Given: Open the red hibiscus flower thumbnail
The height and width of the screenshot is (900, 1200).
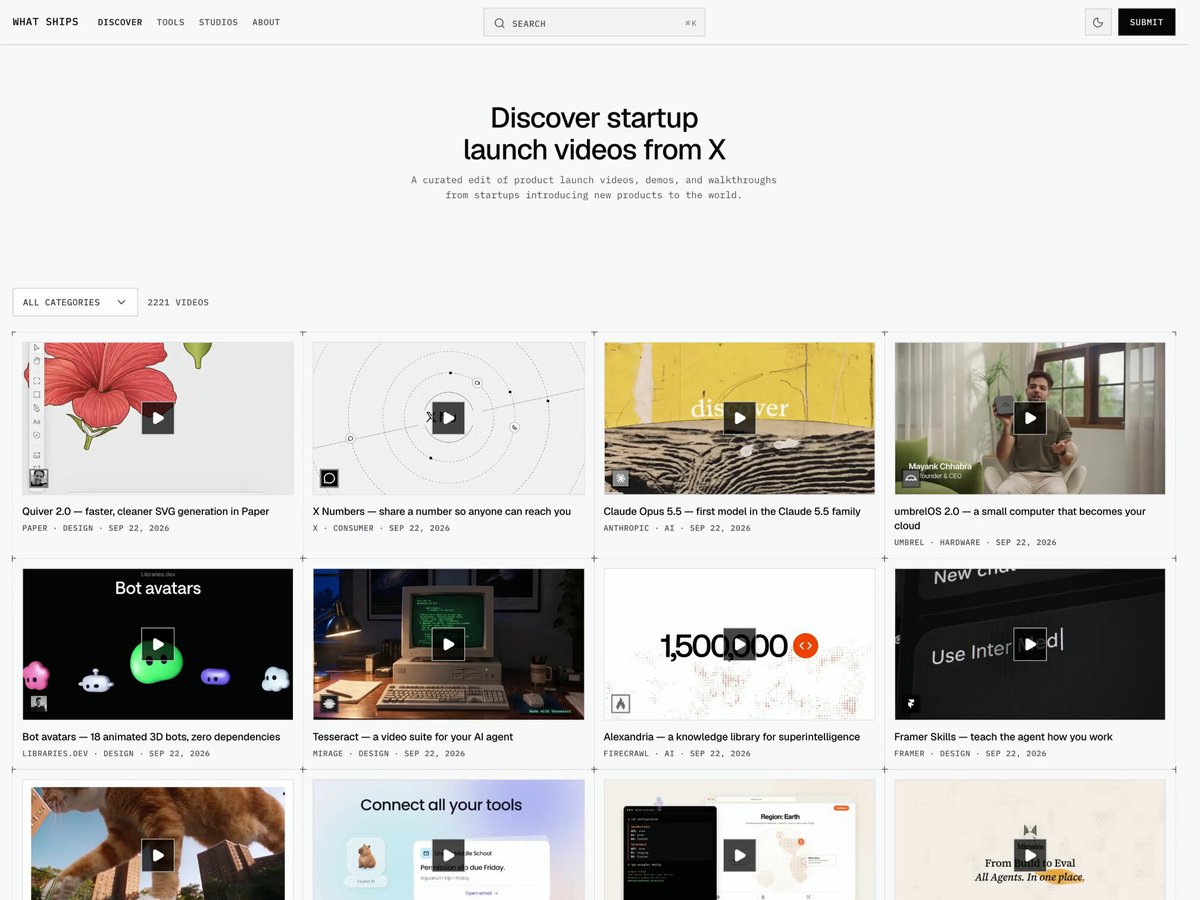Looking at the screenshot, I should coord(158,418).
